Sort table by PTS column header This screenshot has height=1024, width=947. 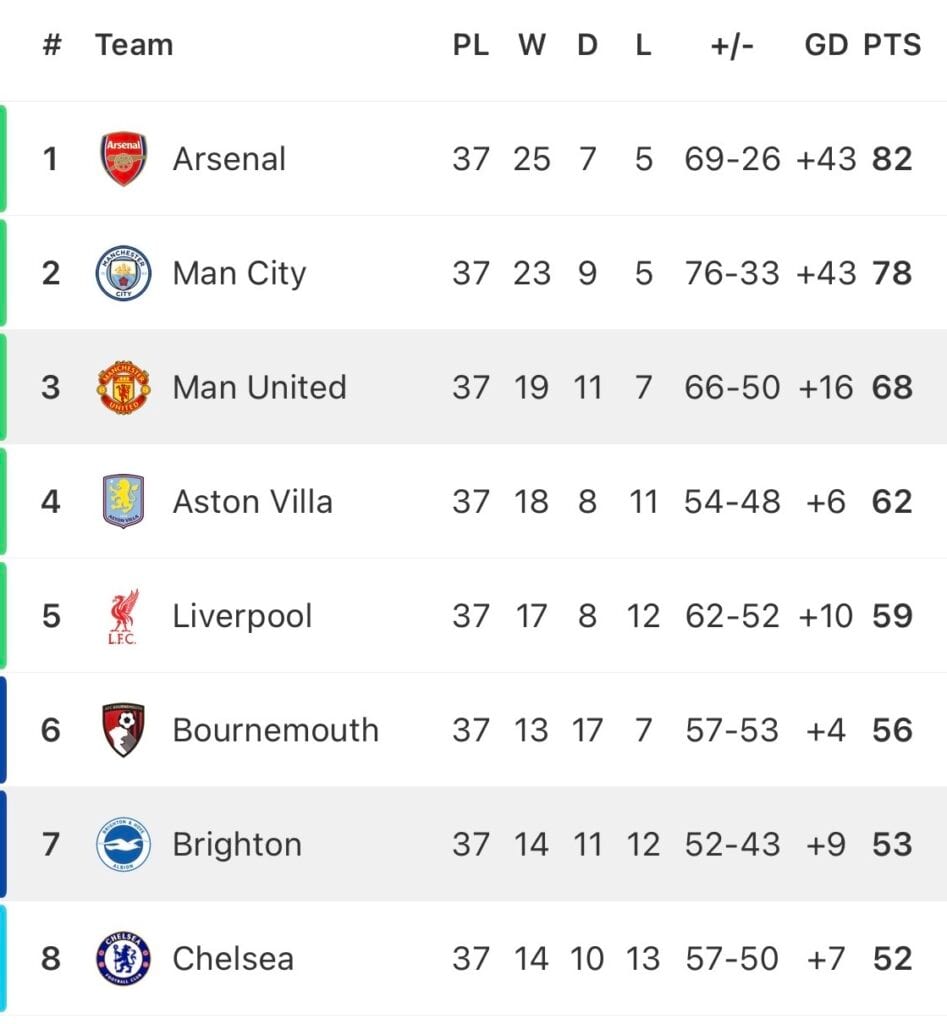point(891,45)
